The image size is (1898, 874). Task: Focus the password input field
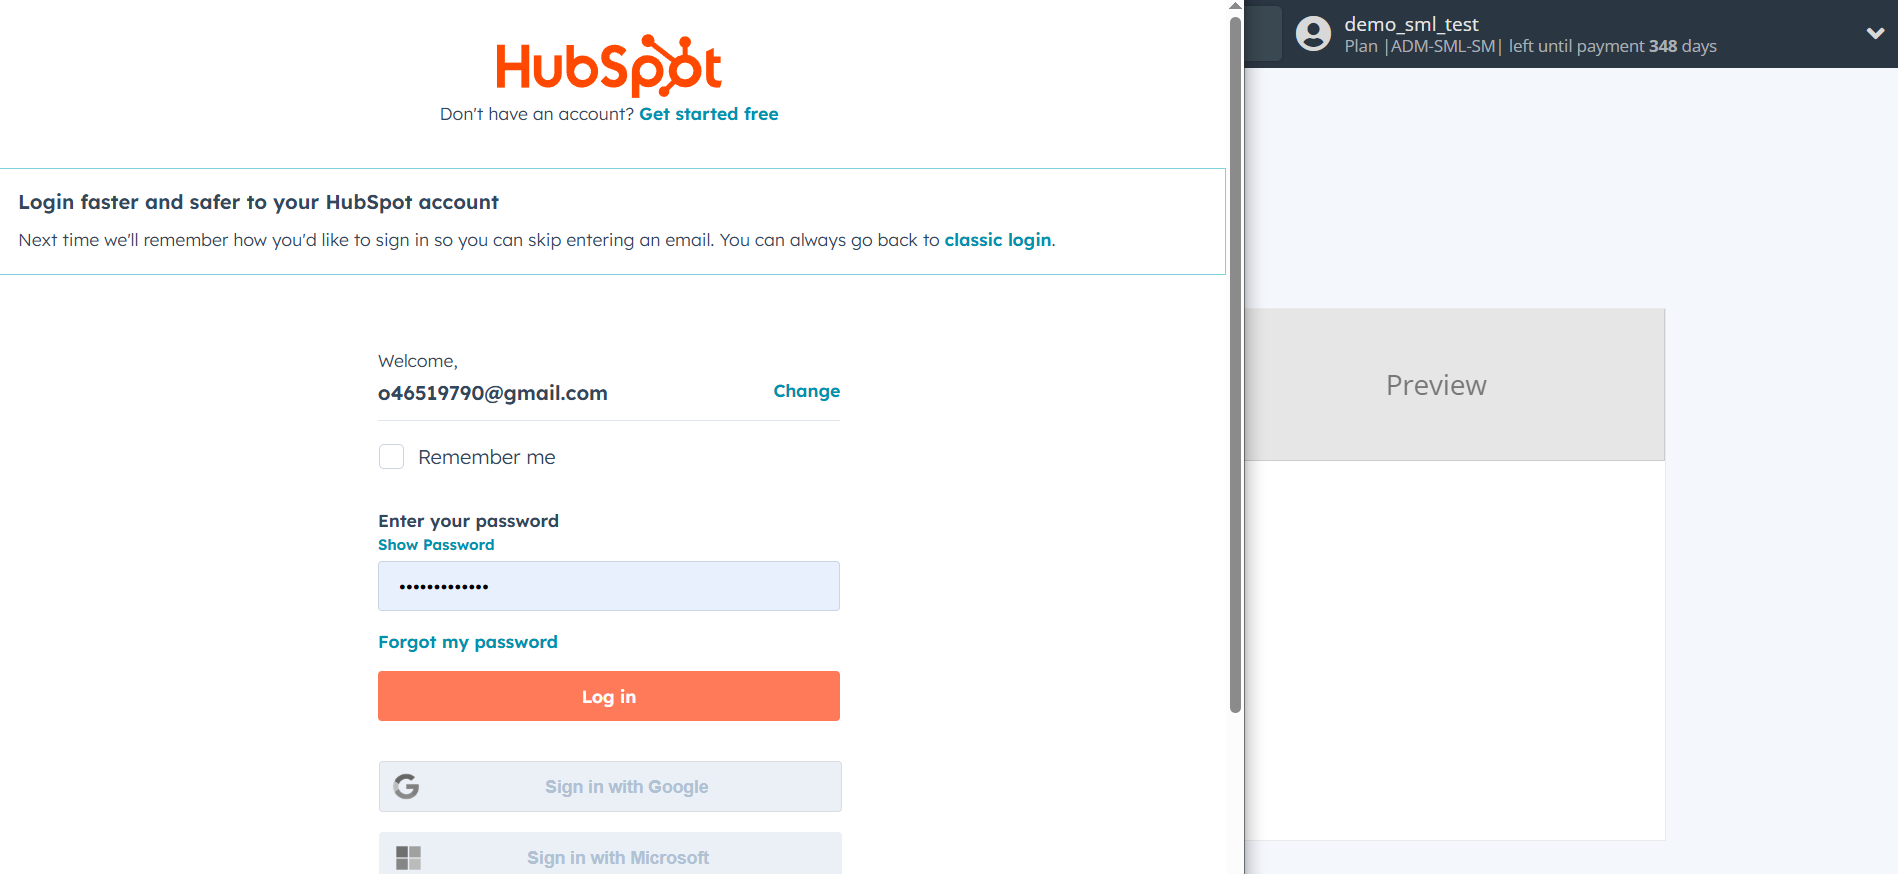point(608,586)
